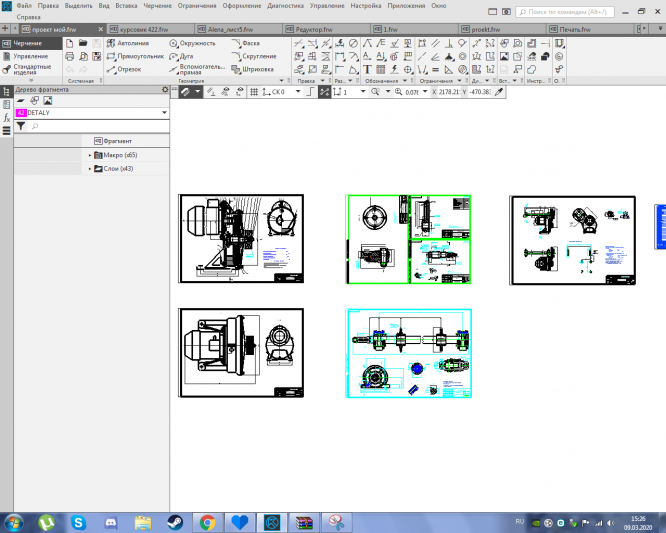Toggle orthogonal drawing mode
The height and width of the screenshot is (533, 666).
pyautogui.click(x=310, y=92)
